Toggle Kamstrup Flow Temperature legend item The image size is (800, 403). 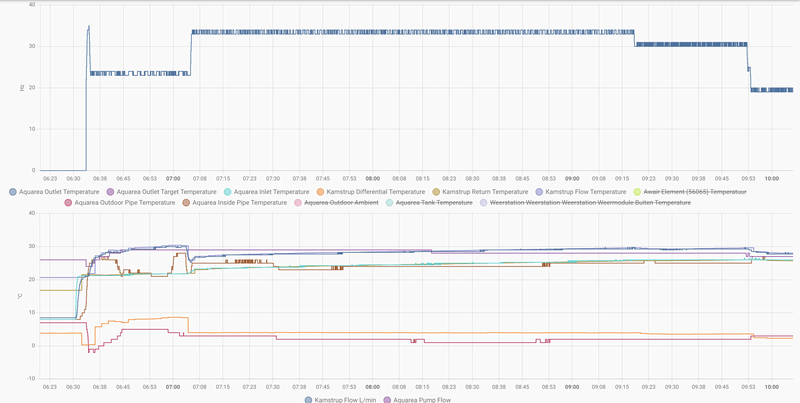click(x=581, y=192)
